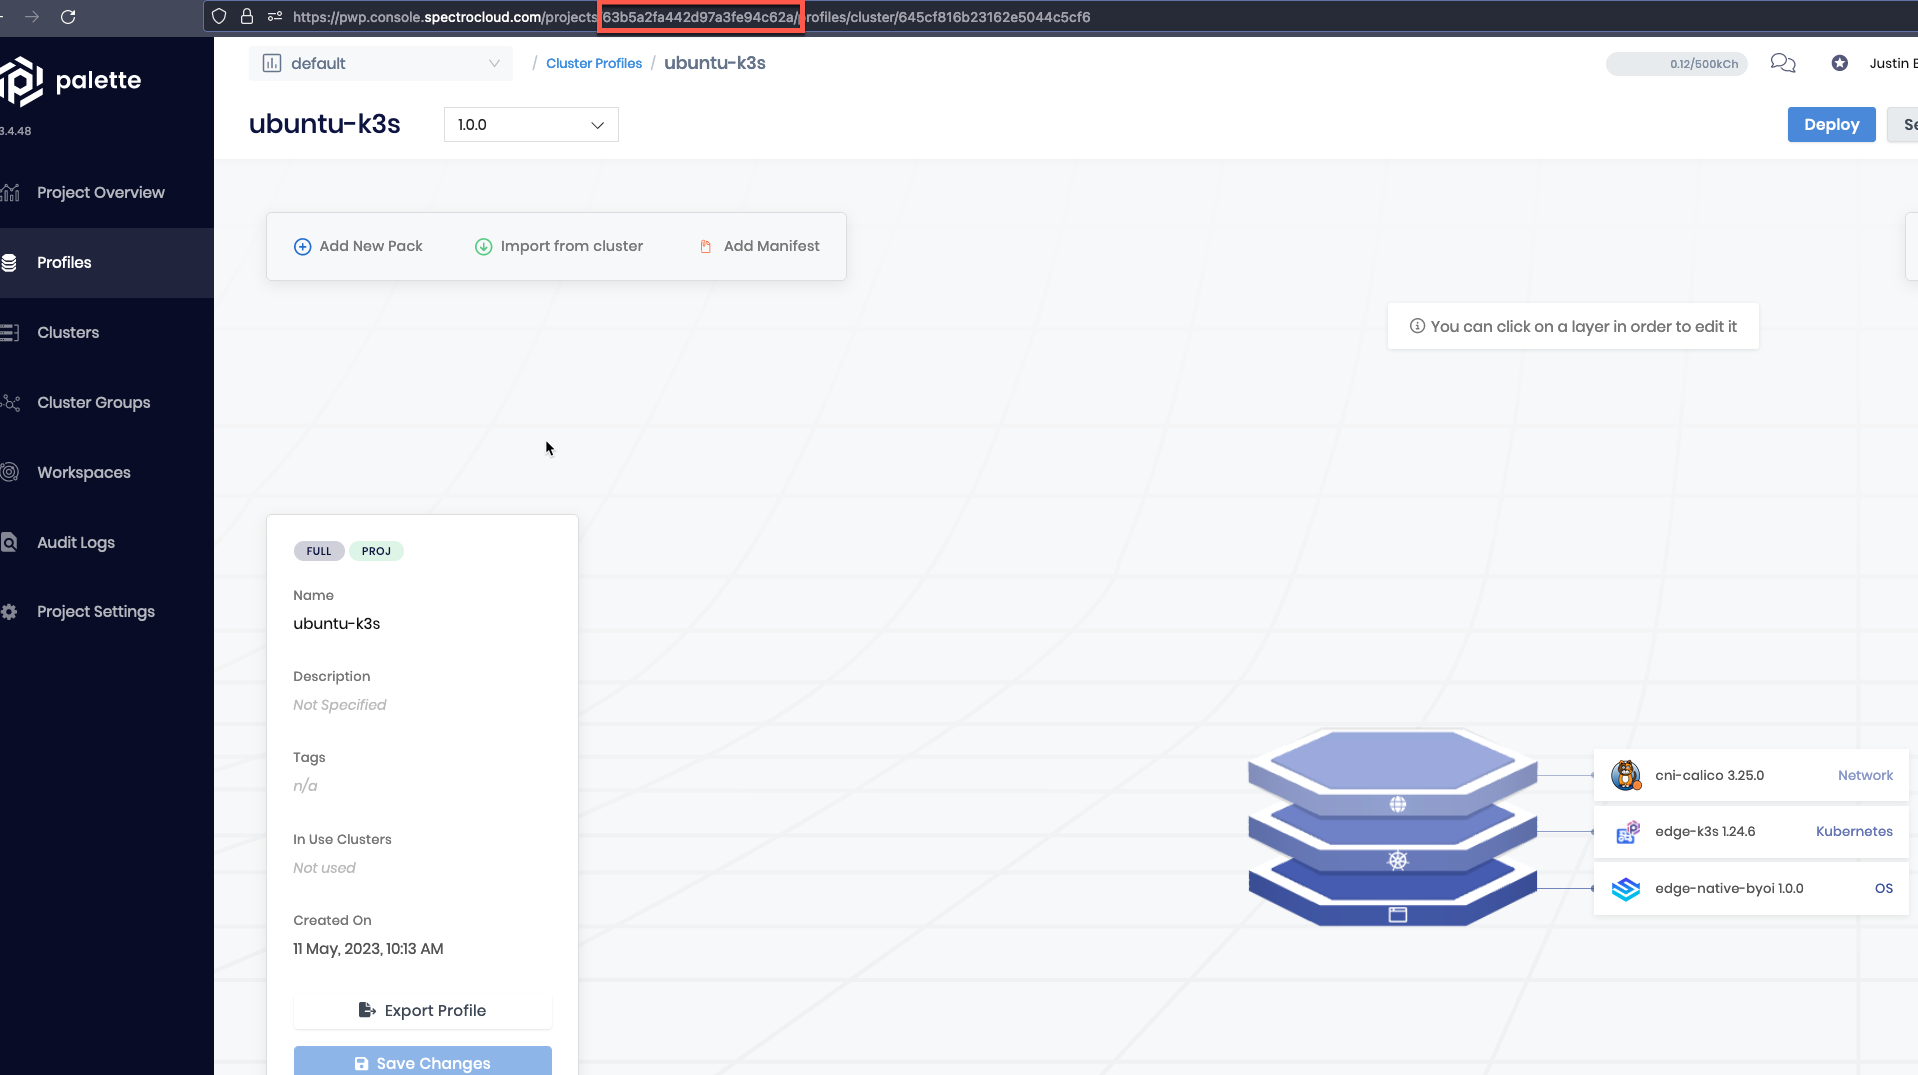Click the Audit Logs magnifier icon
Image resolution: width=1918 pixels, height=1075 pixels.
coord(9,542)
